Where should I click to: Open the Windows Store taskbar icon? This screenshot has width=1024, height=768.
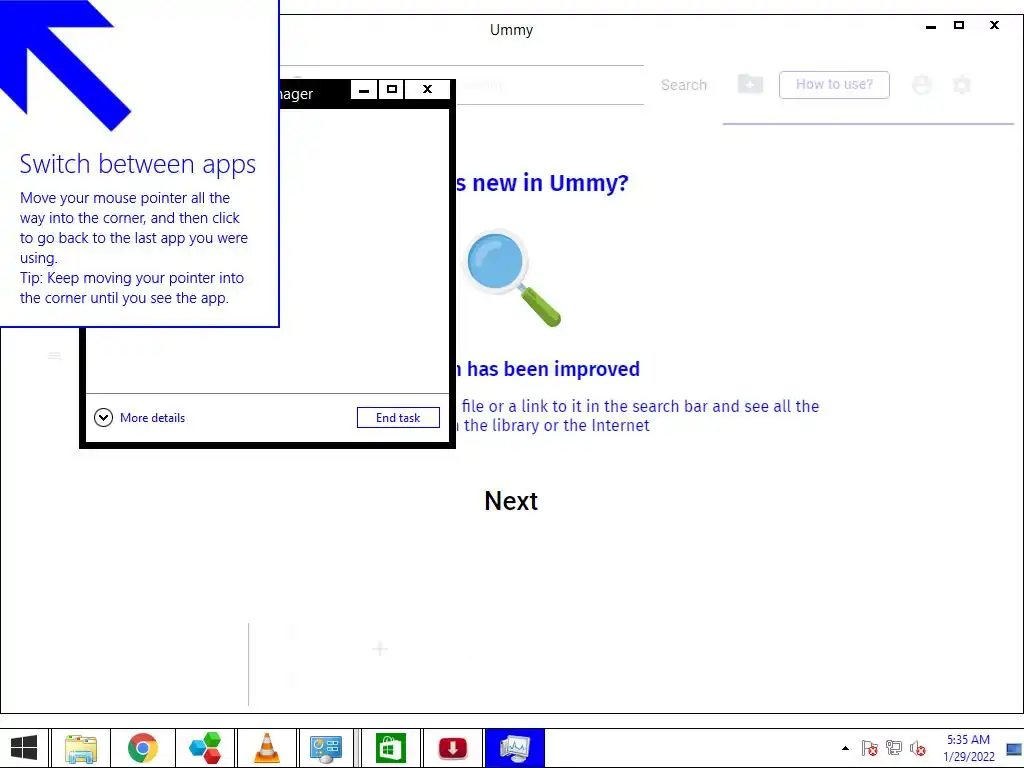(x=391, y=748)
